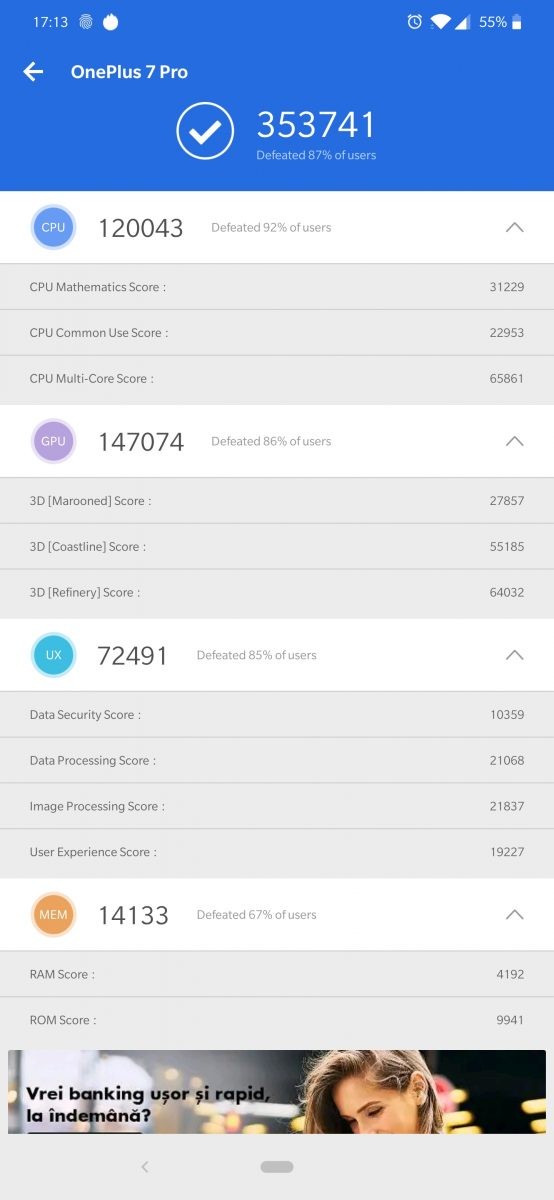
Task: Tap the purple GPU badge icon
Action: (x=53, y=441)
